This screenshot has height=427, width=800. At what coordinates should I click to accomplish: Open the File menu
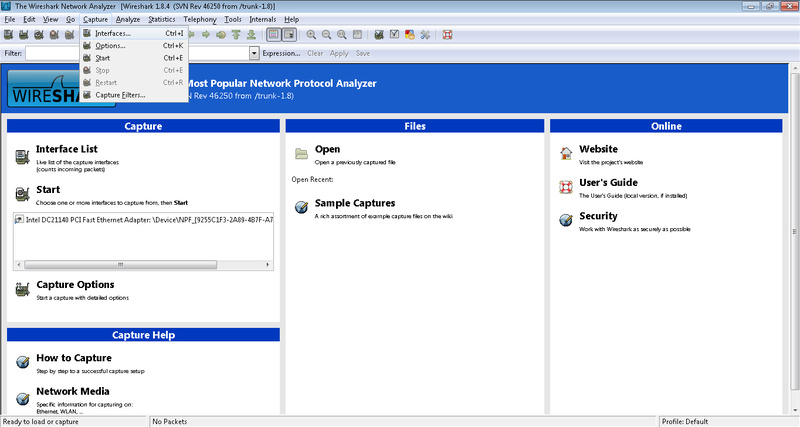(10, 19)
